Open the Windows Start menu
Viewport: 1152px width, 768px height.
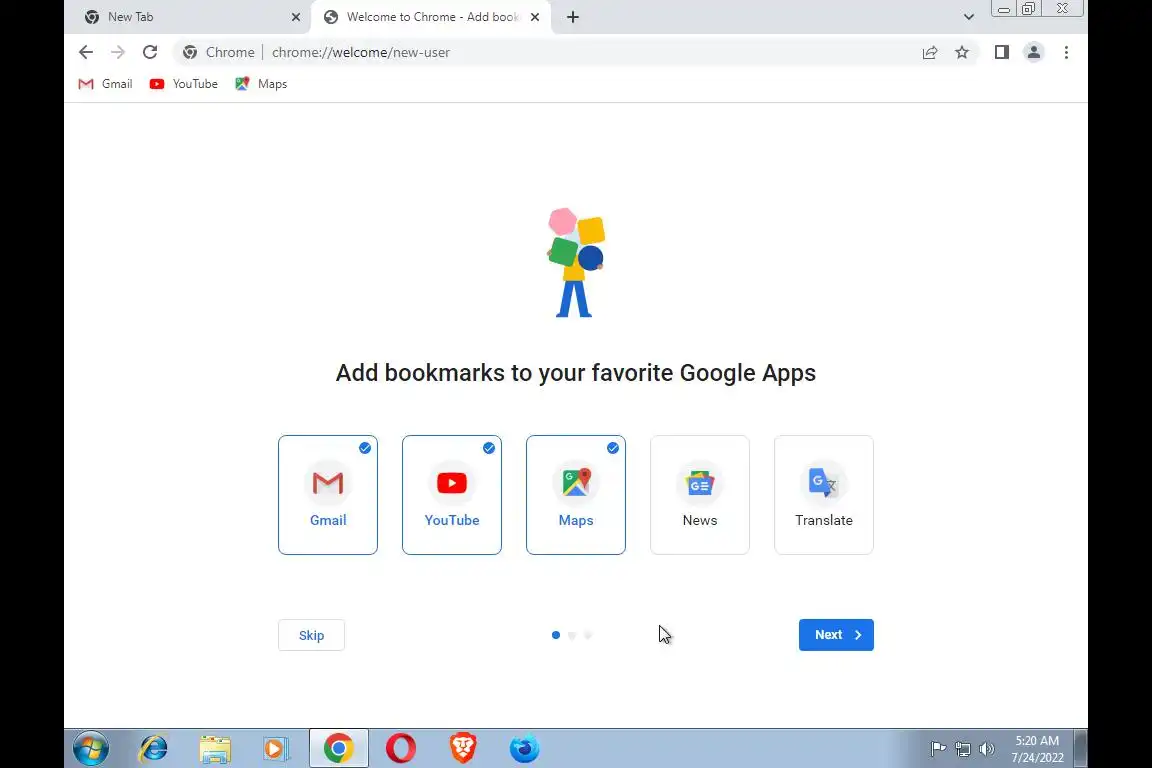[91, 749]
